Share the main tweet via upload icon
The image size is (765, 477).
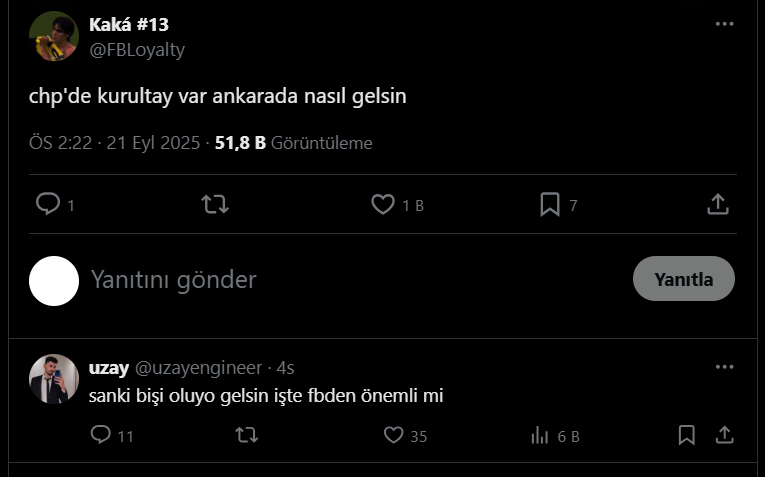point(718,204)
